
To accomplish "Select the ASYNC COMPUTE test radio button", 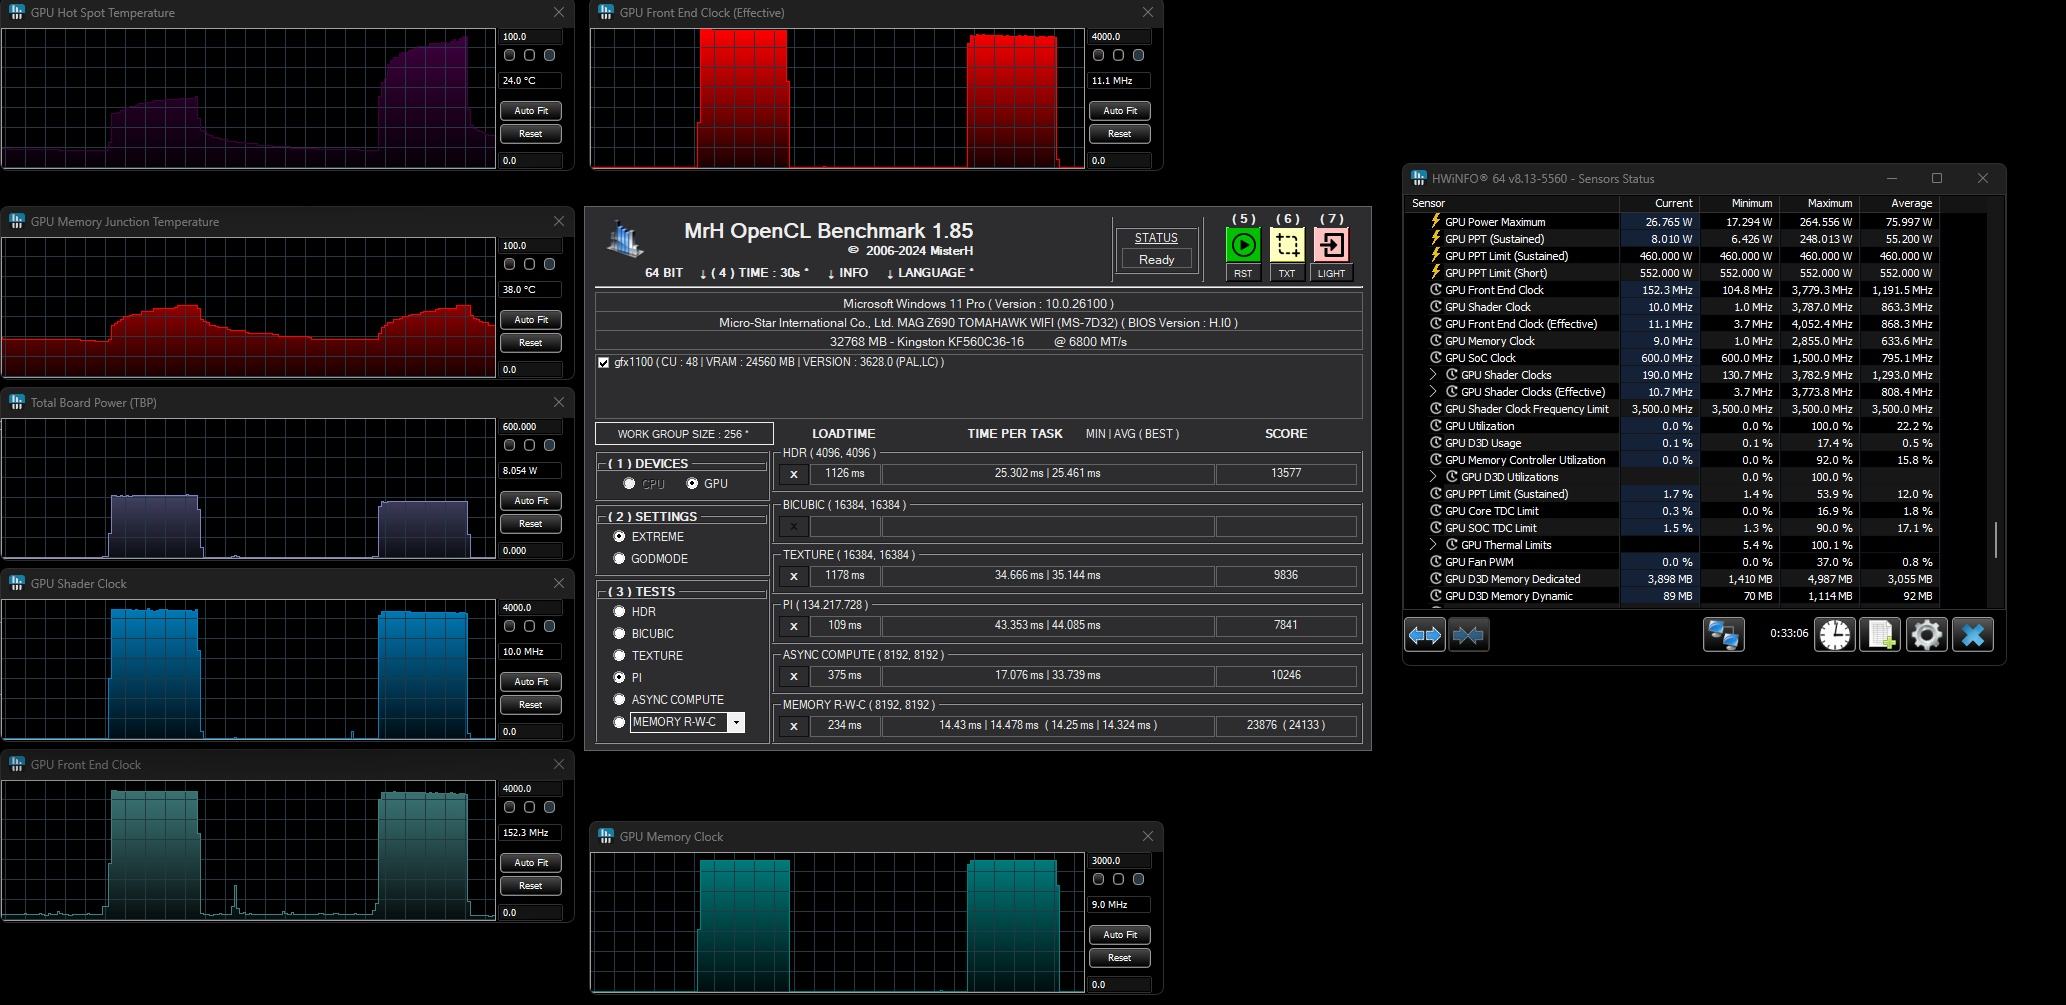I will point(619,700).
